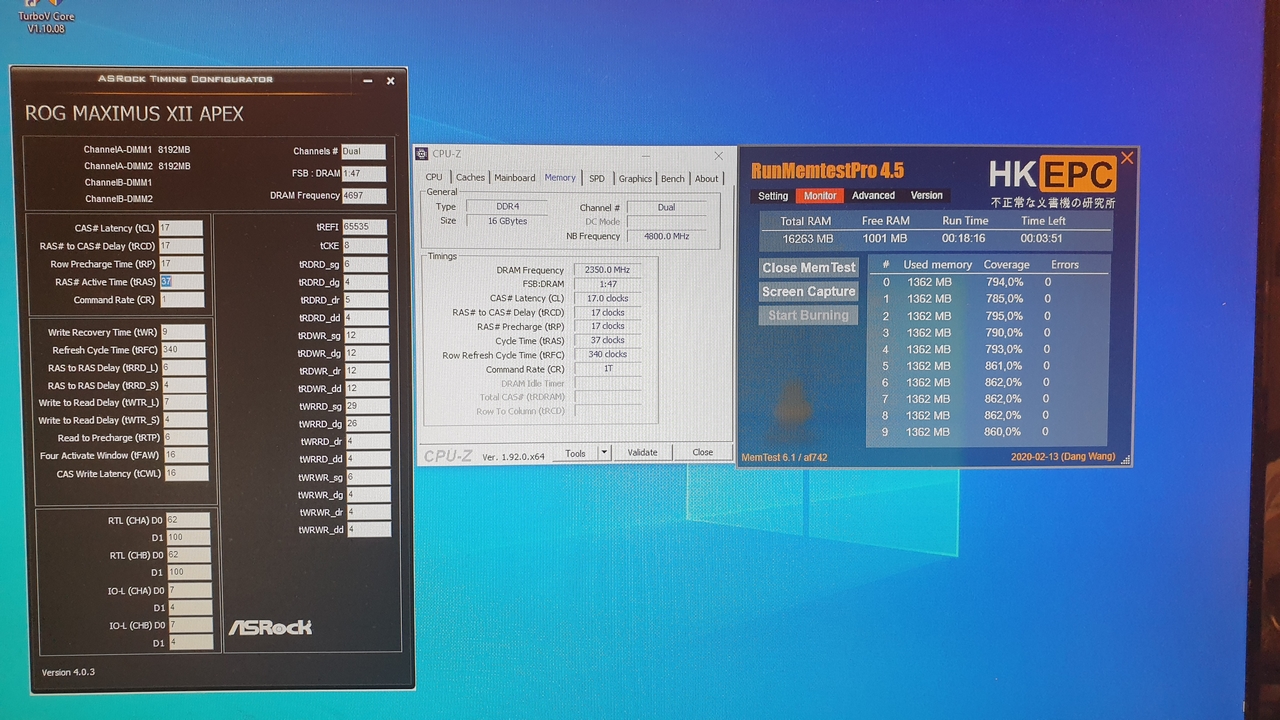This screenshot has width=1280, height=720.
Task: Click the CPU-Z title bar icon
Action: (424, 154)
